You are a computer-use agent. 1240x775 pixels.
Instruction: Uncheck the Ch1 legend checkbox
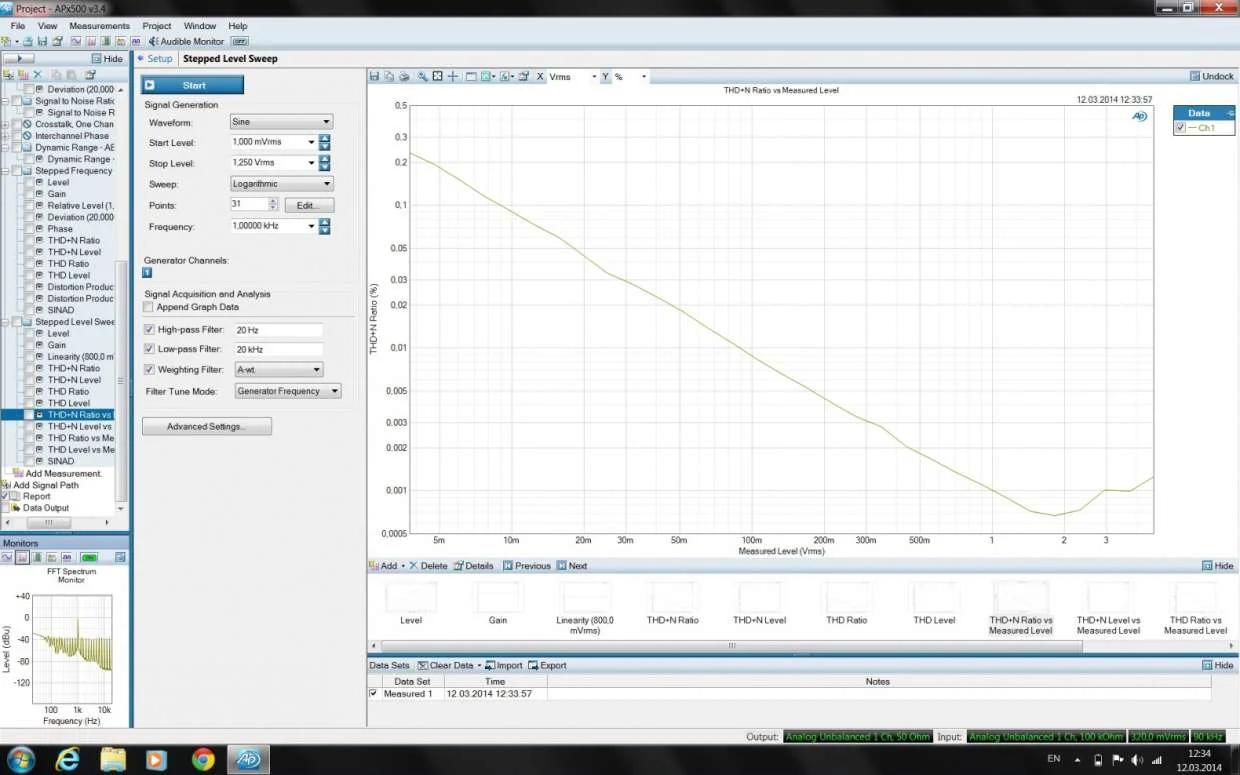1181,128
